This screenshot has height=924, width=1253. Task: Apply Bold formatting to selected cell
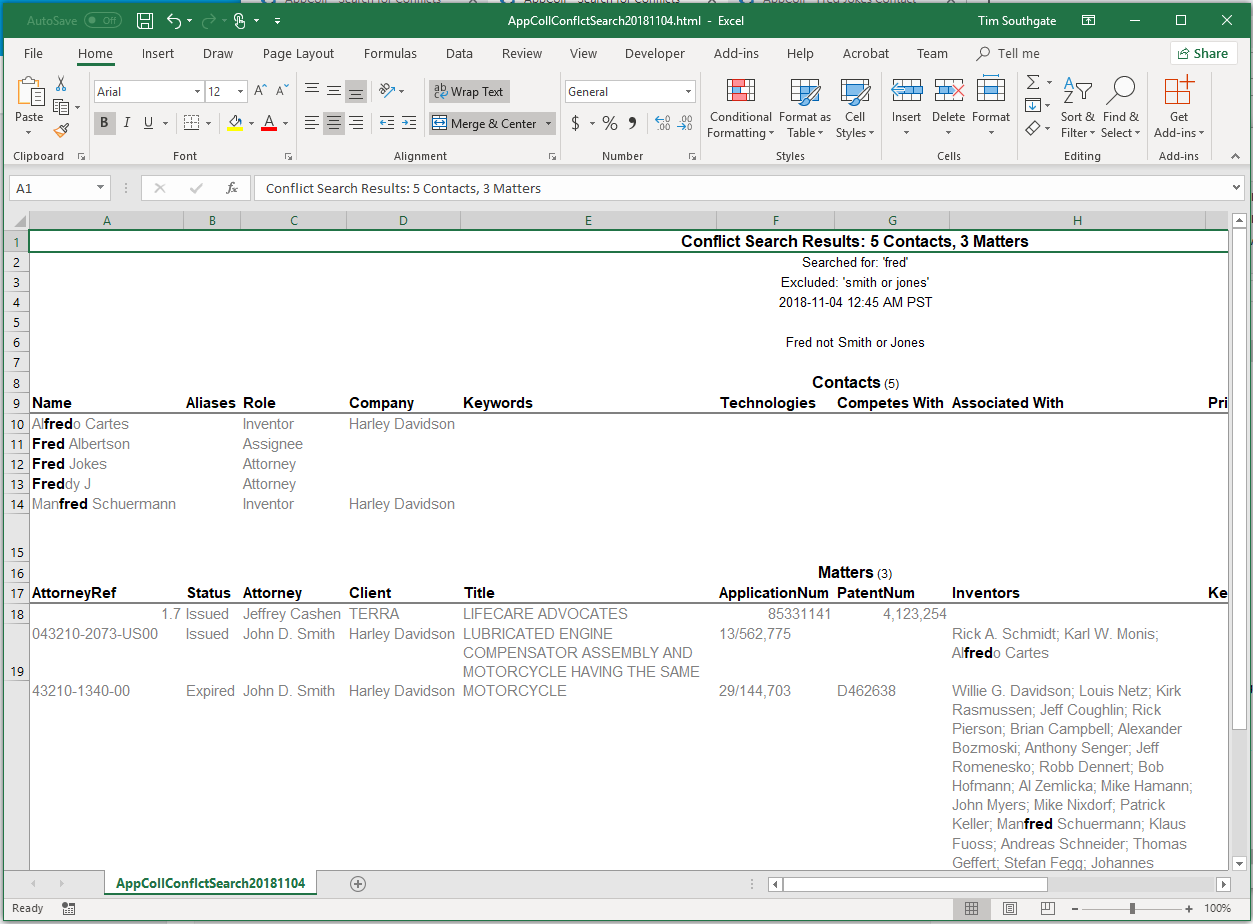[x=104, y=122]
